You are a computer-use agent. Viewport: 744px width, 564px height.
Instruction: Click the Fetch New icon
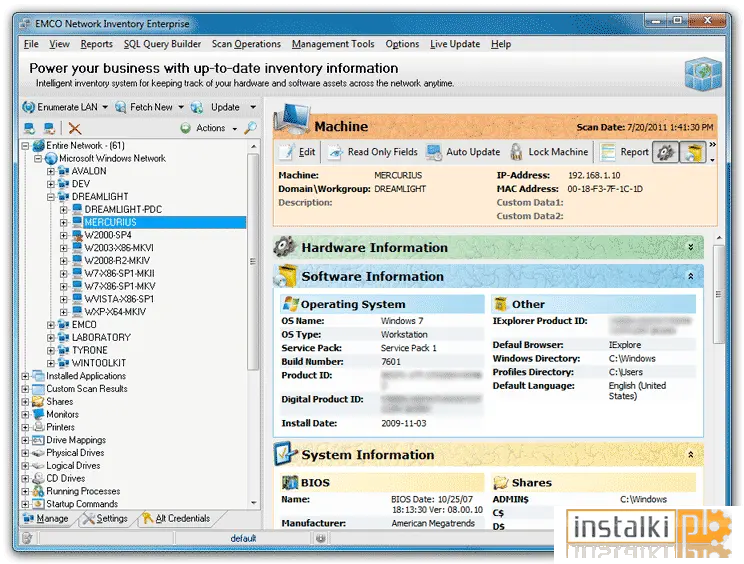[x=121, y=108]
